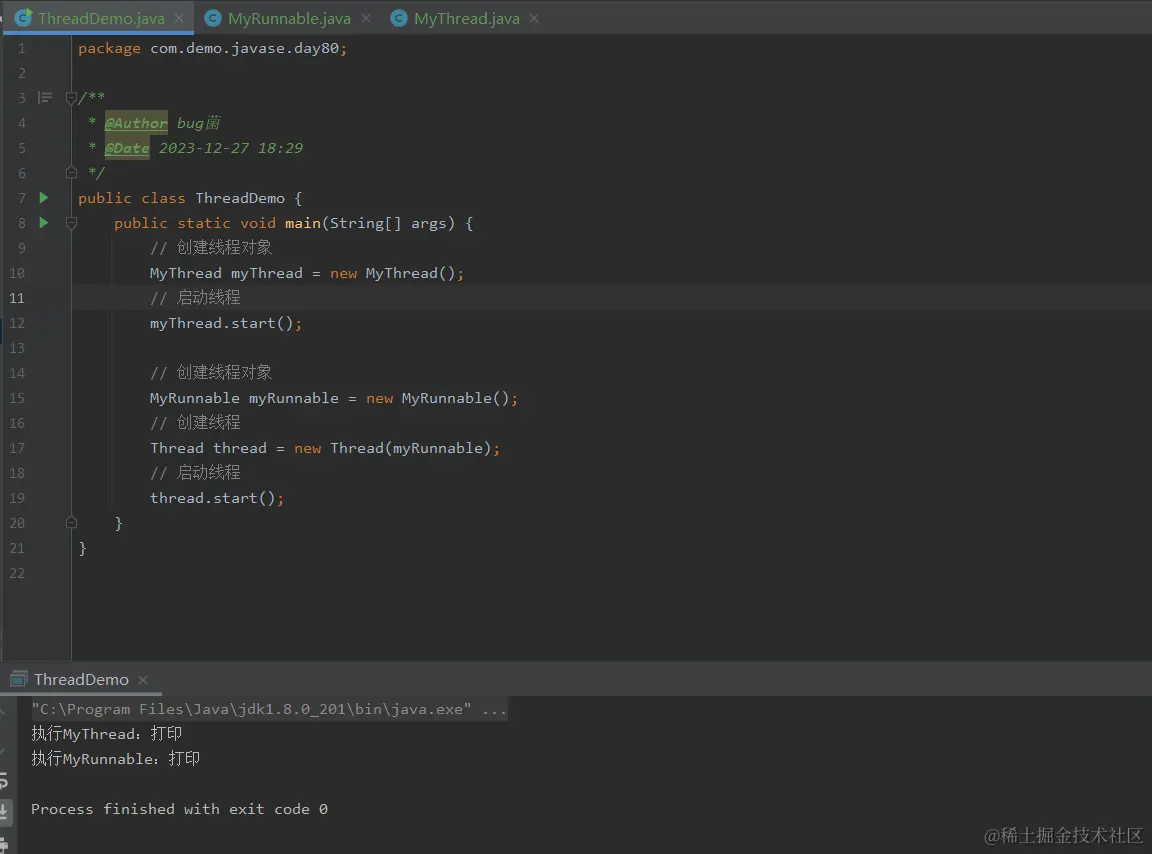
Task: Click the Process finished with exit code 0 line
Action: (x=179, y=808)
